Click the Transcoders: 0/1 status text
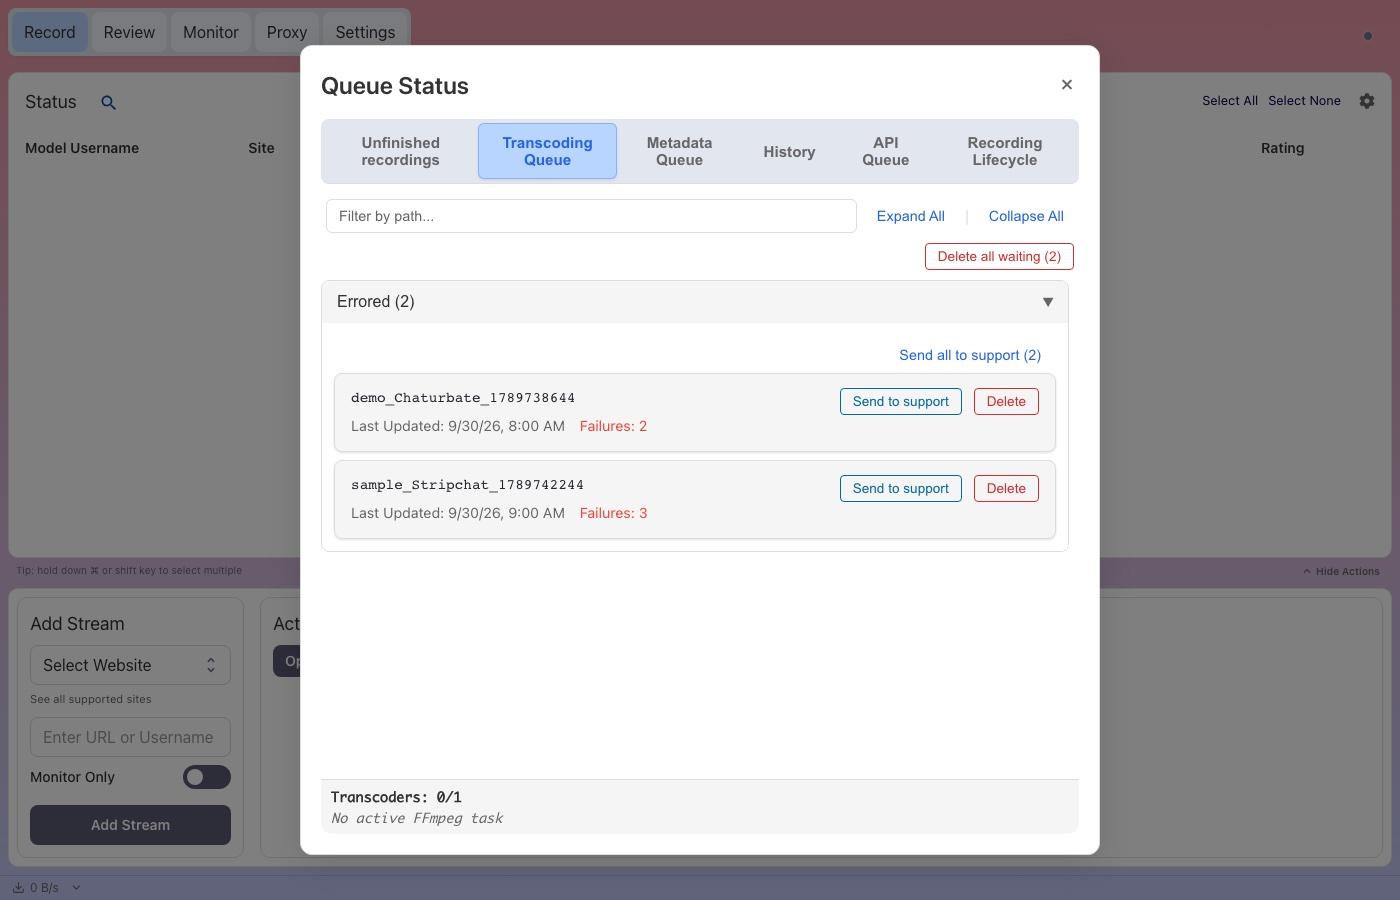 (396, 797)
